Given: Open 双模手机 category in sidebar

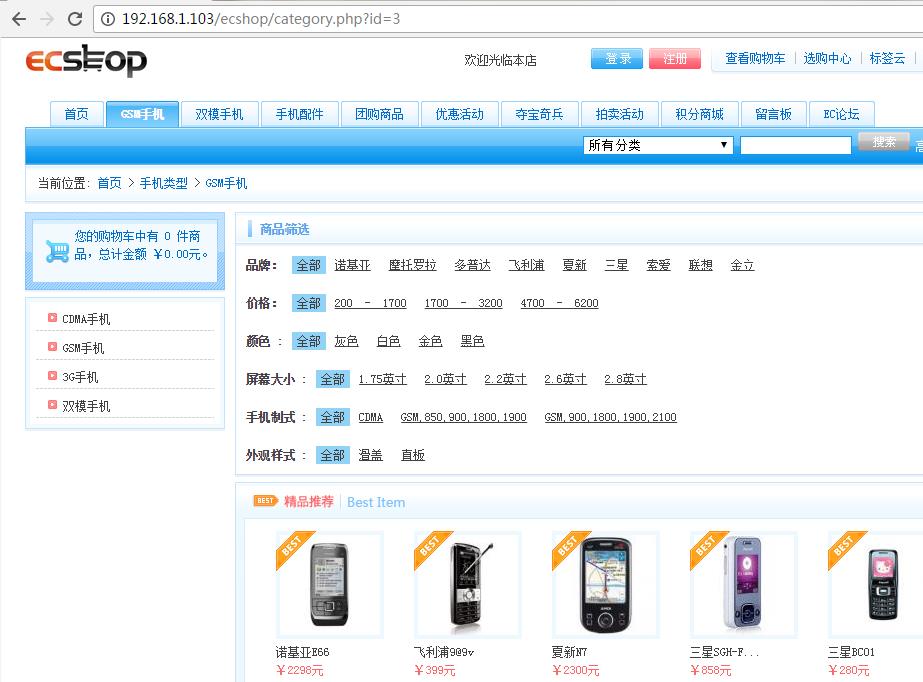Looking at the screenshot, I should [86, 406].
